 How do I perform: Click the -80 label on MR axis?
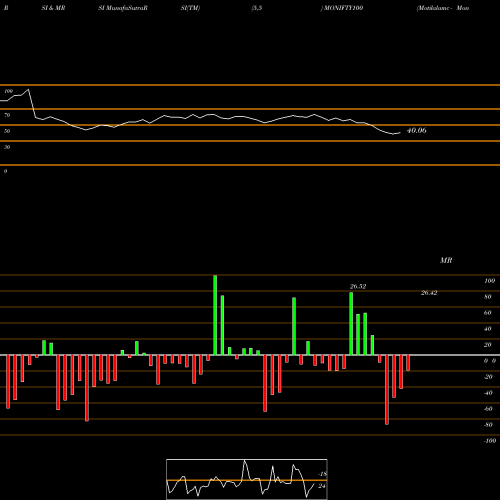point(488,425)
